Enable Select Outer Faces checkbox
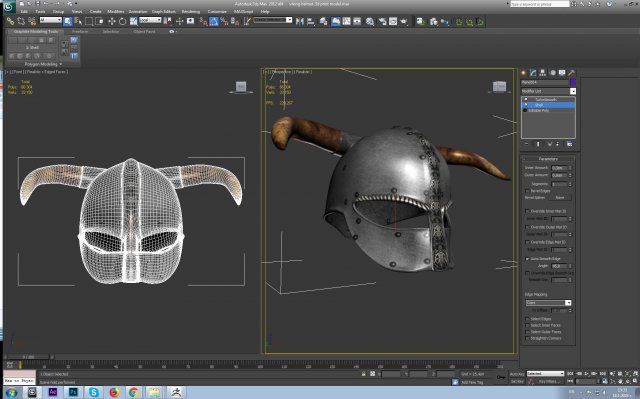This screenshot has height=399, width=640. pyautogui.click(x=527, y=332)
